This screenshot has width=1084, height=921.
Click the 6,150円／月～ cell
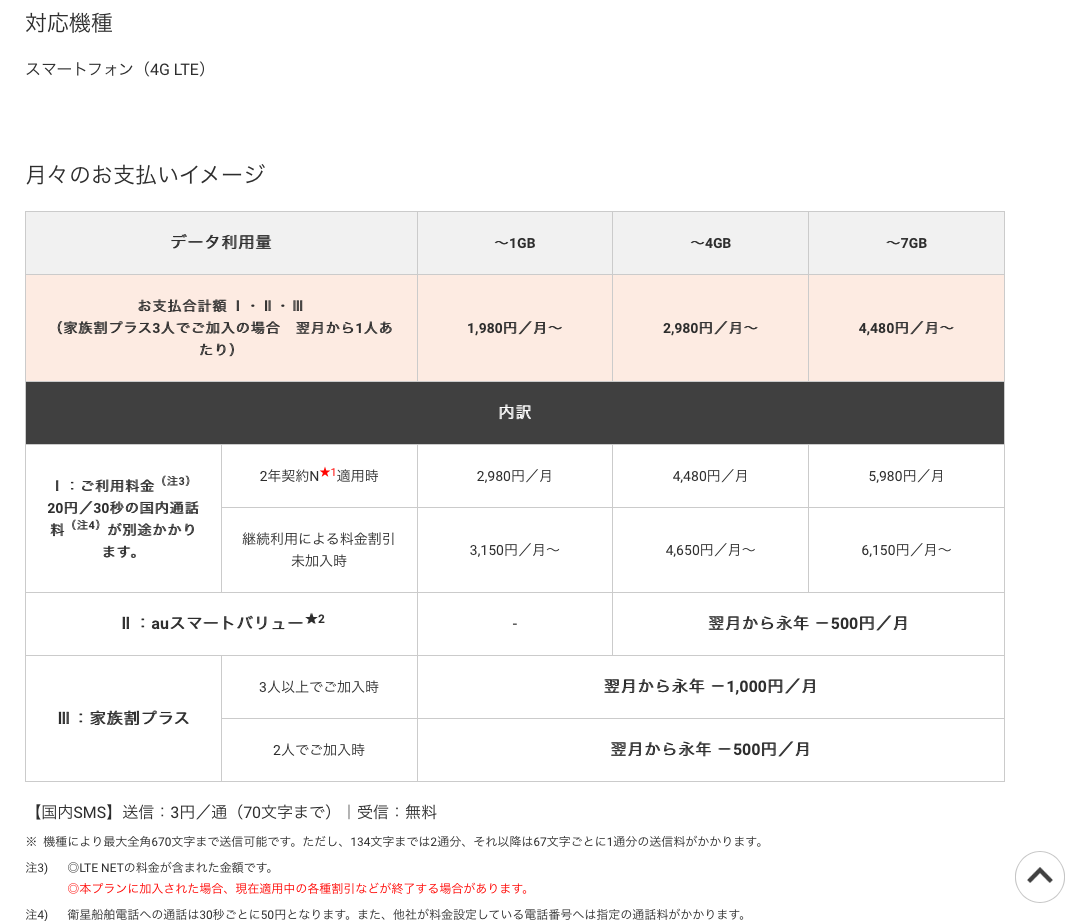906,550
